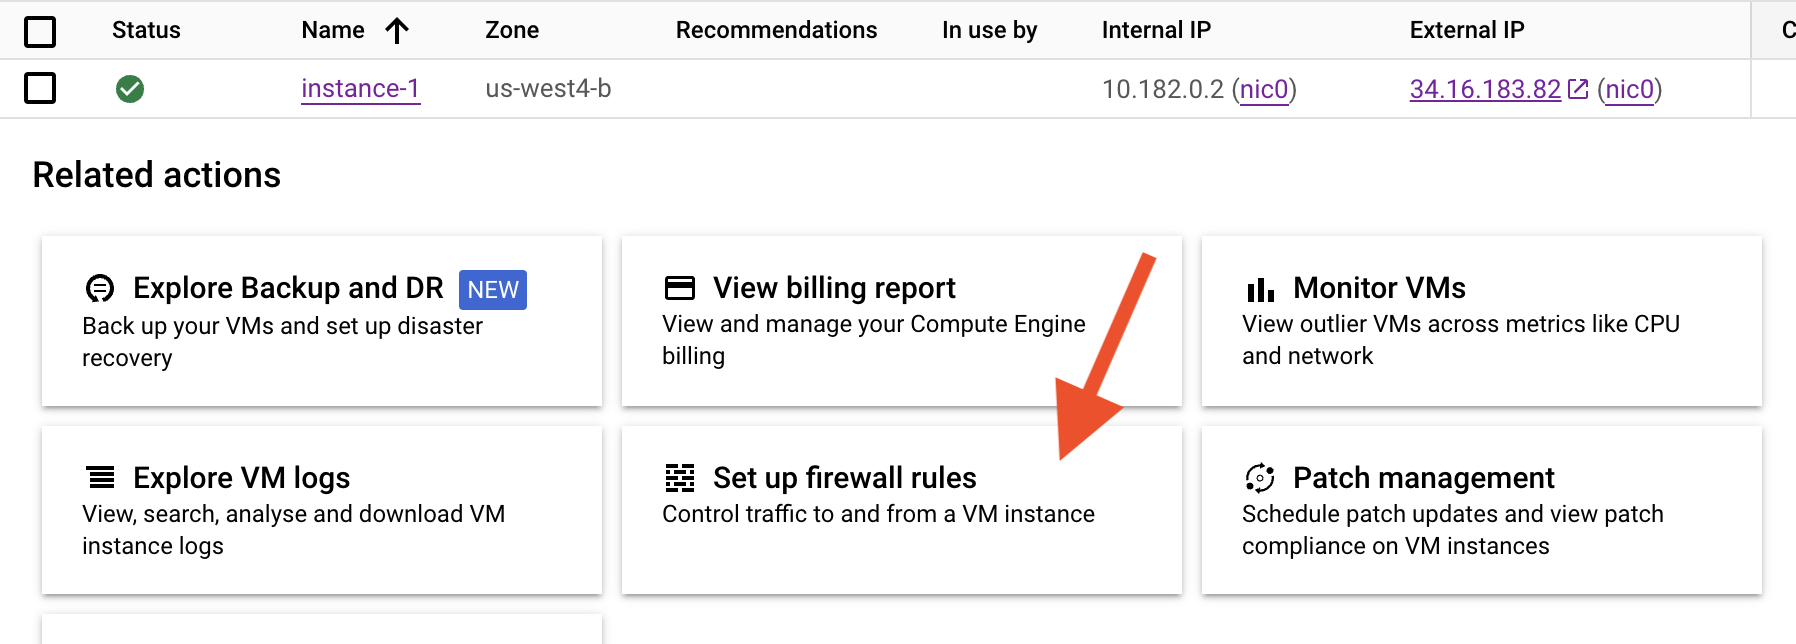Click the Explore VM logs list icon

101,477
